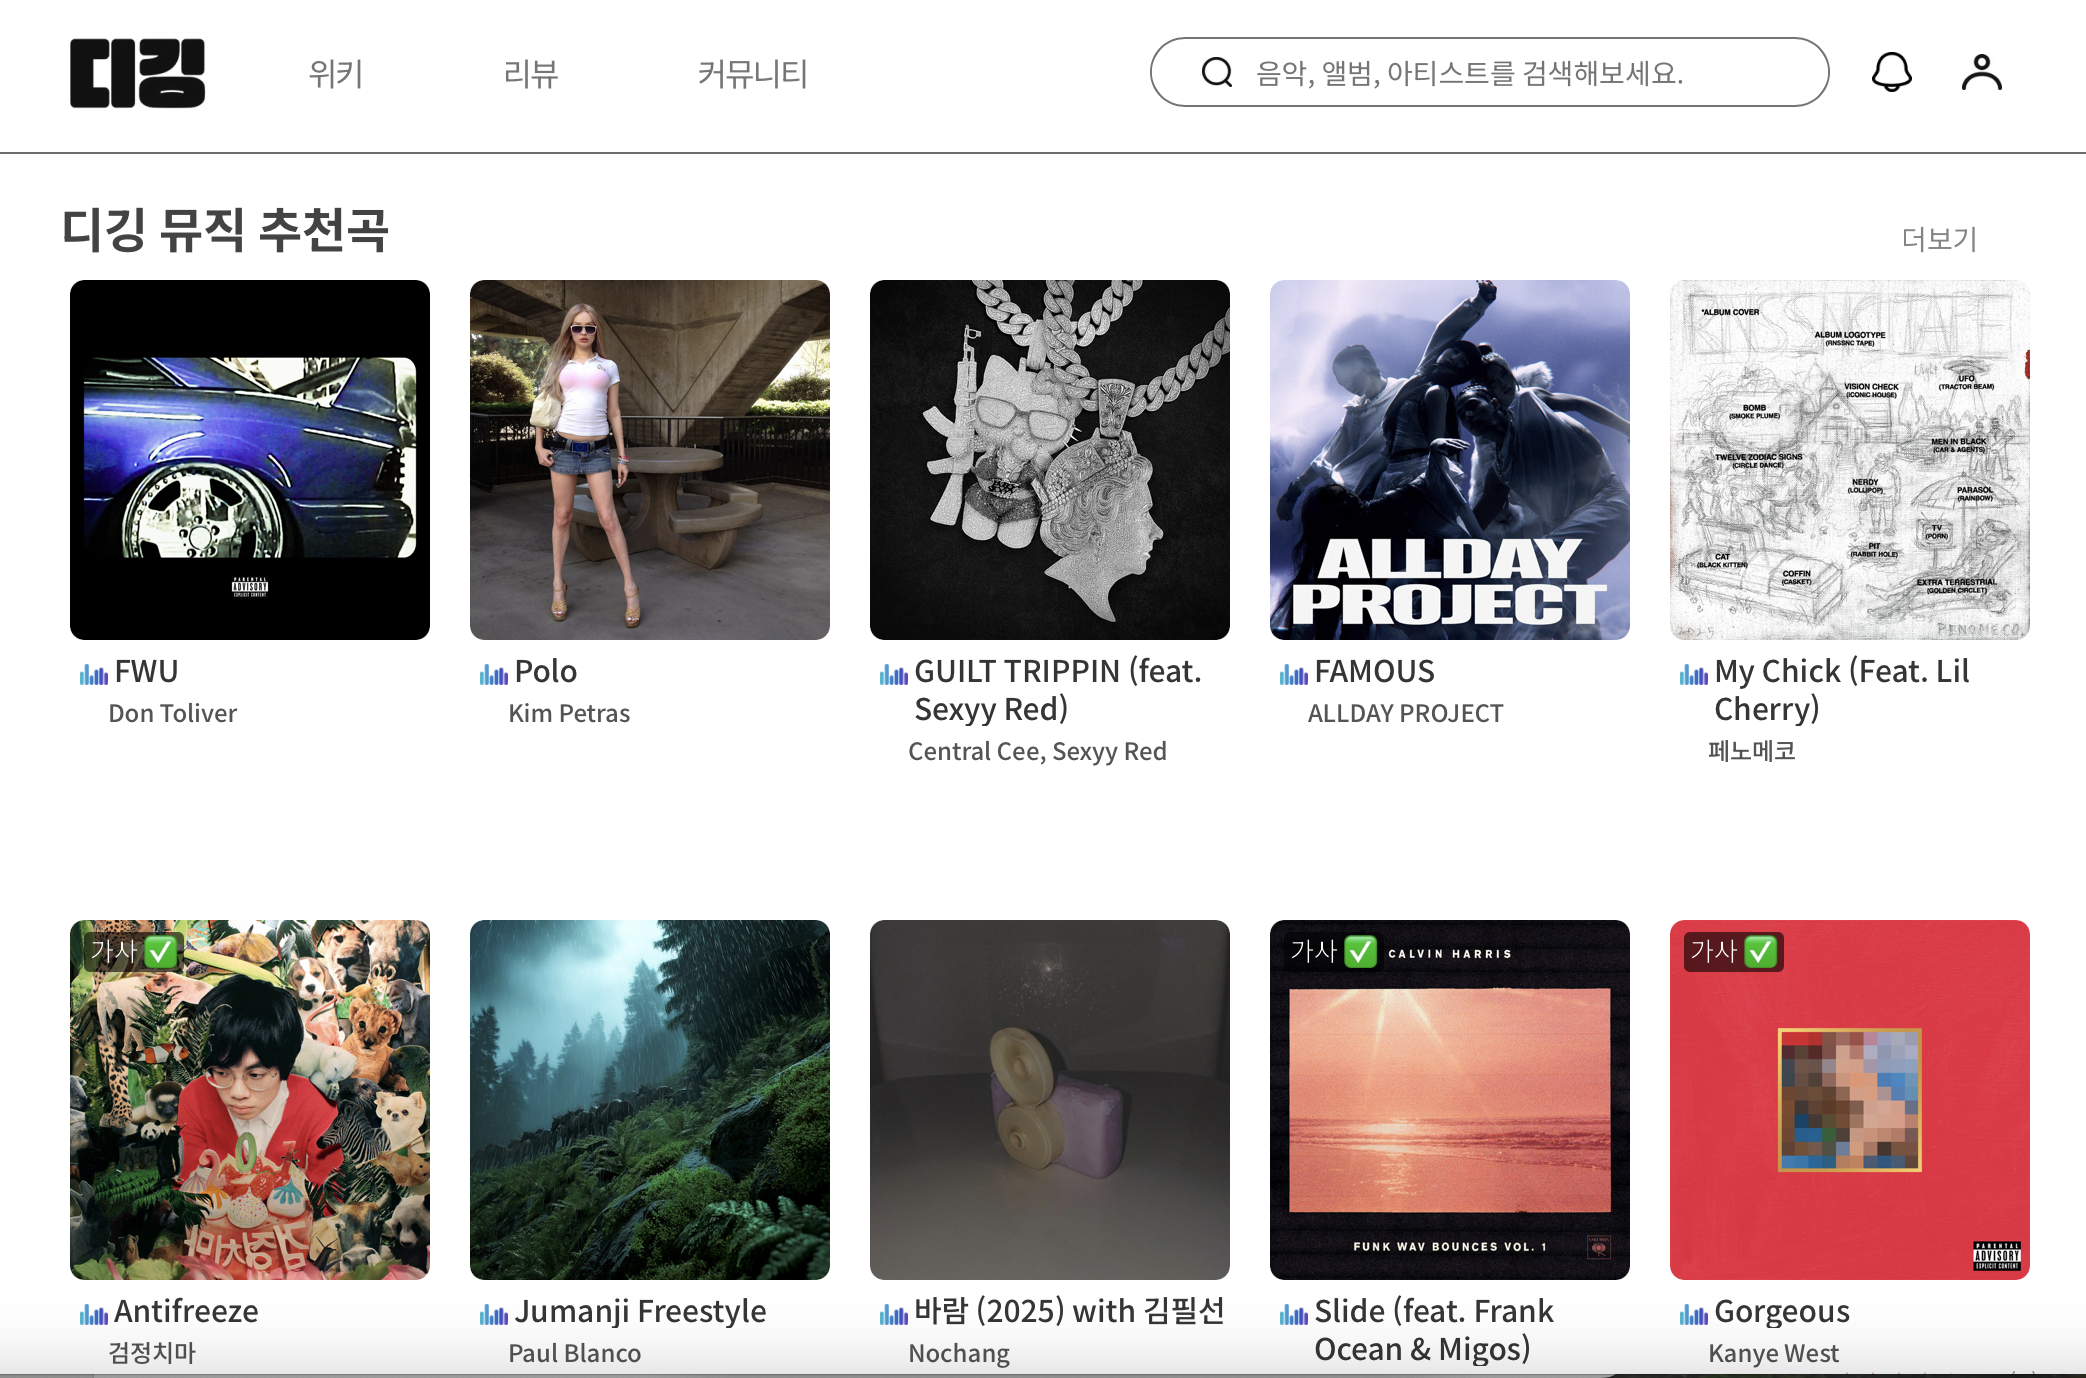The image size is (2086, 1378).
Task: Open My Chick (Feat. Lil Cherry) title
Action: pyautogui.click(x=1842, y=690)
